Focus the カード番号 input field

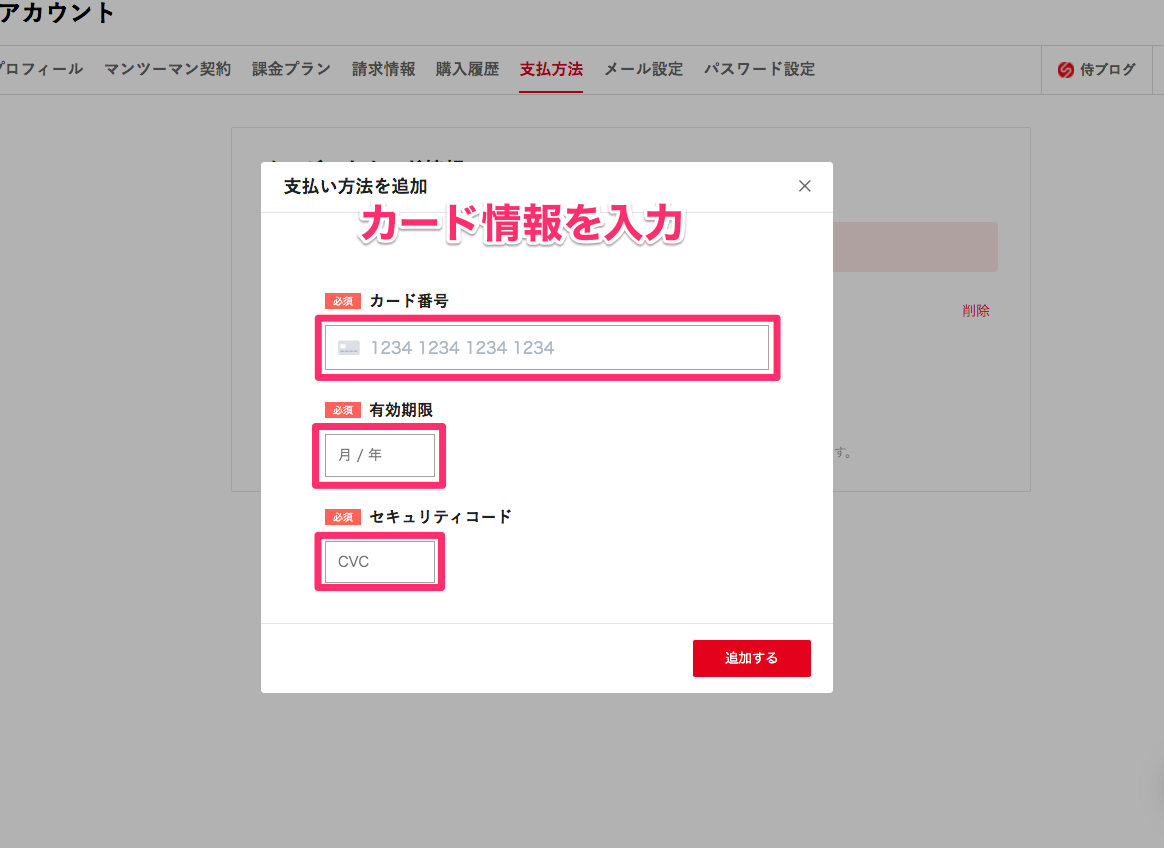click(560, 348)
